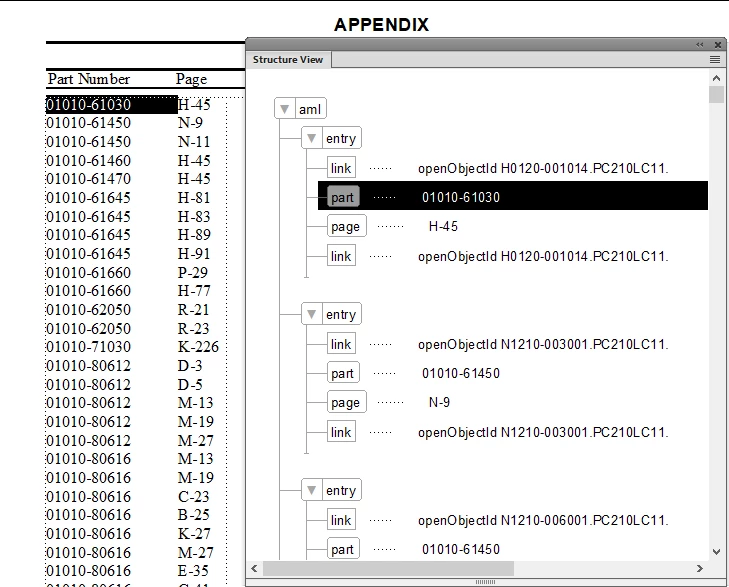
Task: Click the scroll right arrow in Structure View
Action: [x=699, y=568]
